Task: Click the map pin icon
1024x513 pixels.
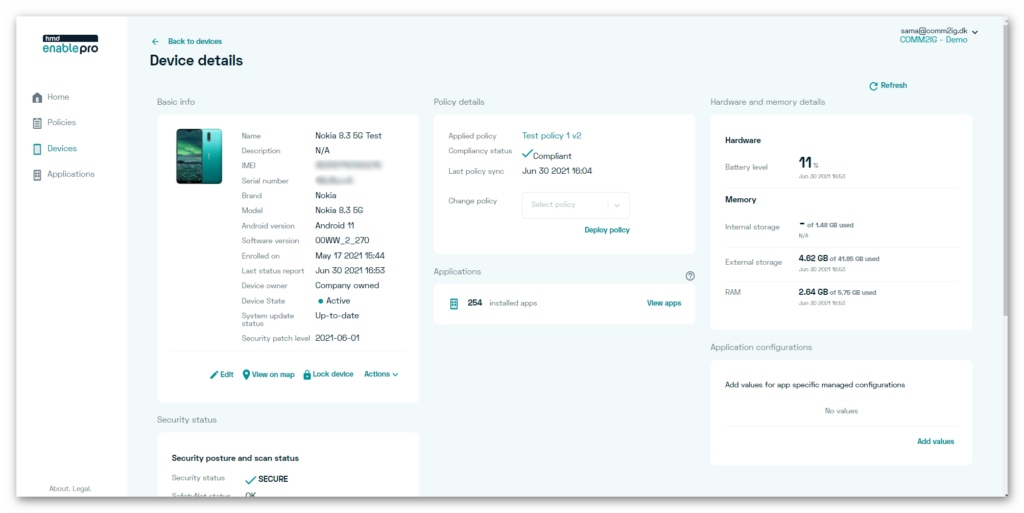Action: 246,375
